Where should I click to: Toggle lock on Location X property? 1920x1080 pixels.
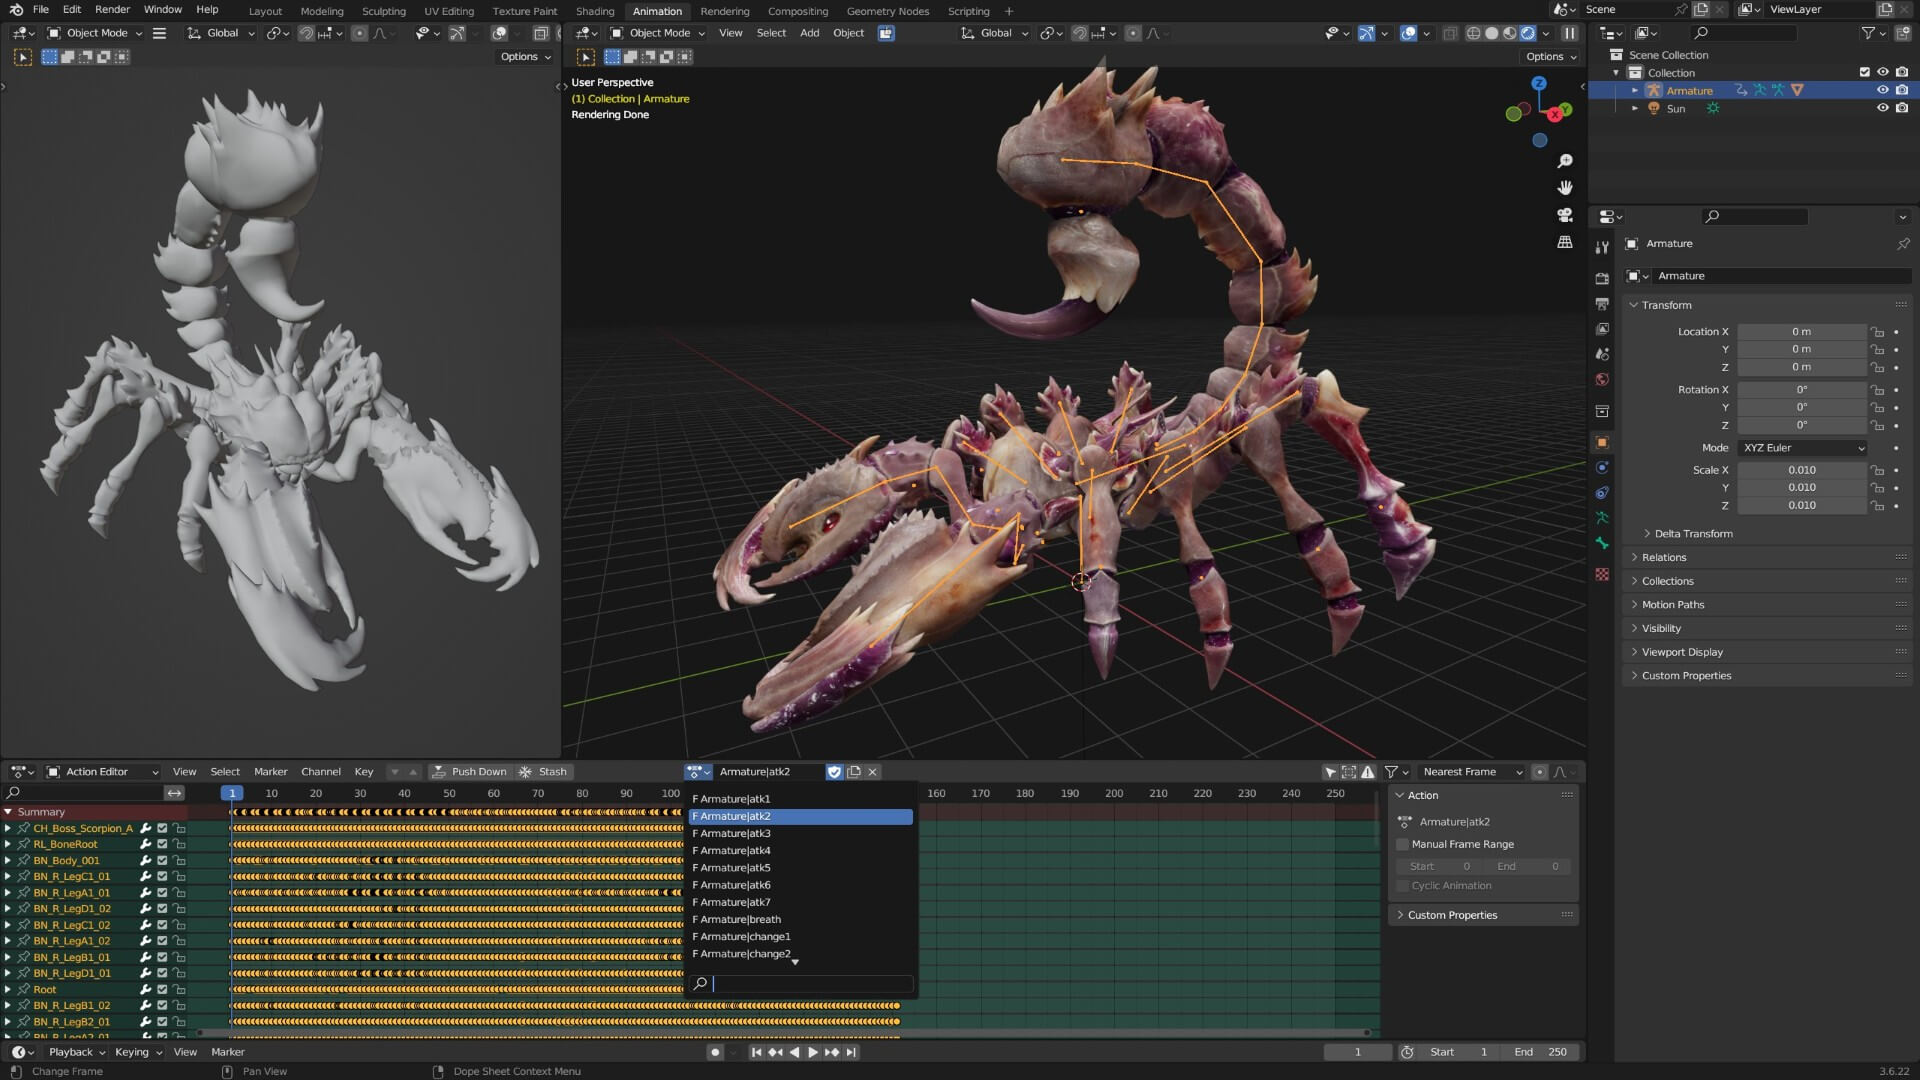pos(1878,332)
